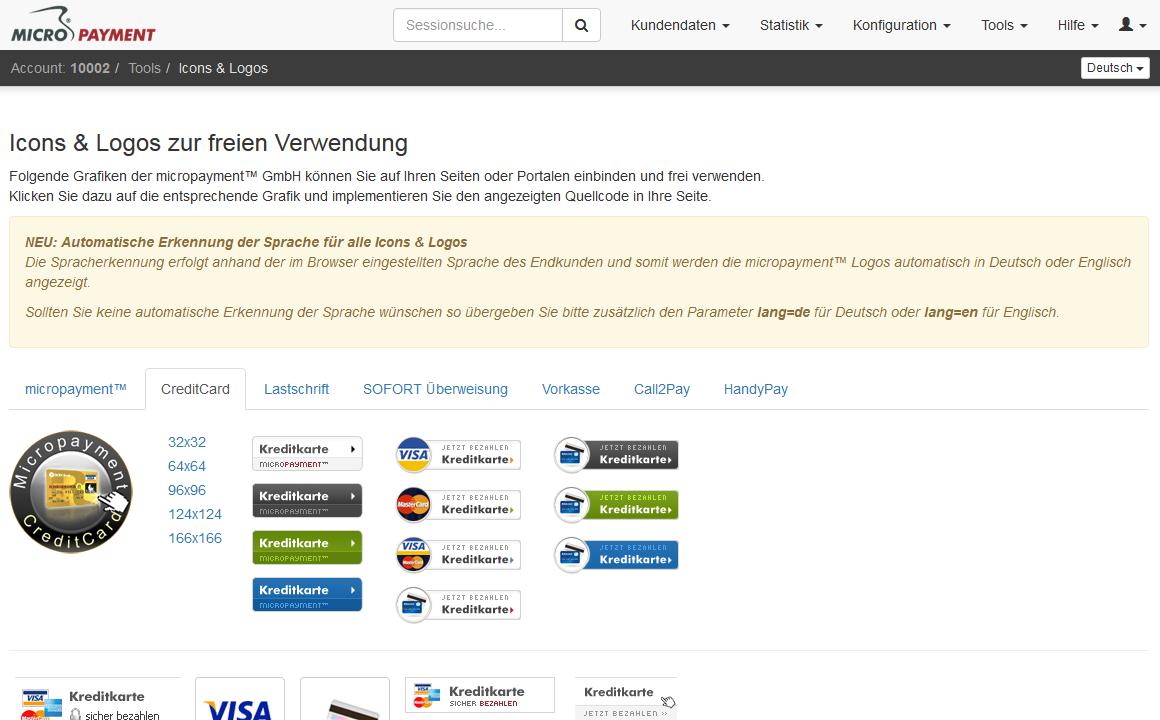Open the Hilfe dropdown menu

coord(1078,25)
